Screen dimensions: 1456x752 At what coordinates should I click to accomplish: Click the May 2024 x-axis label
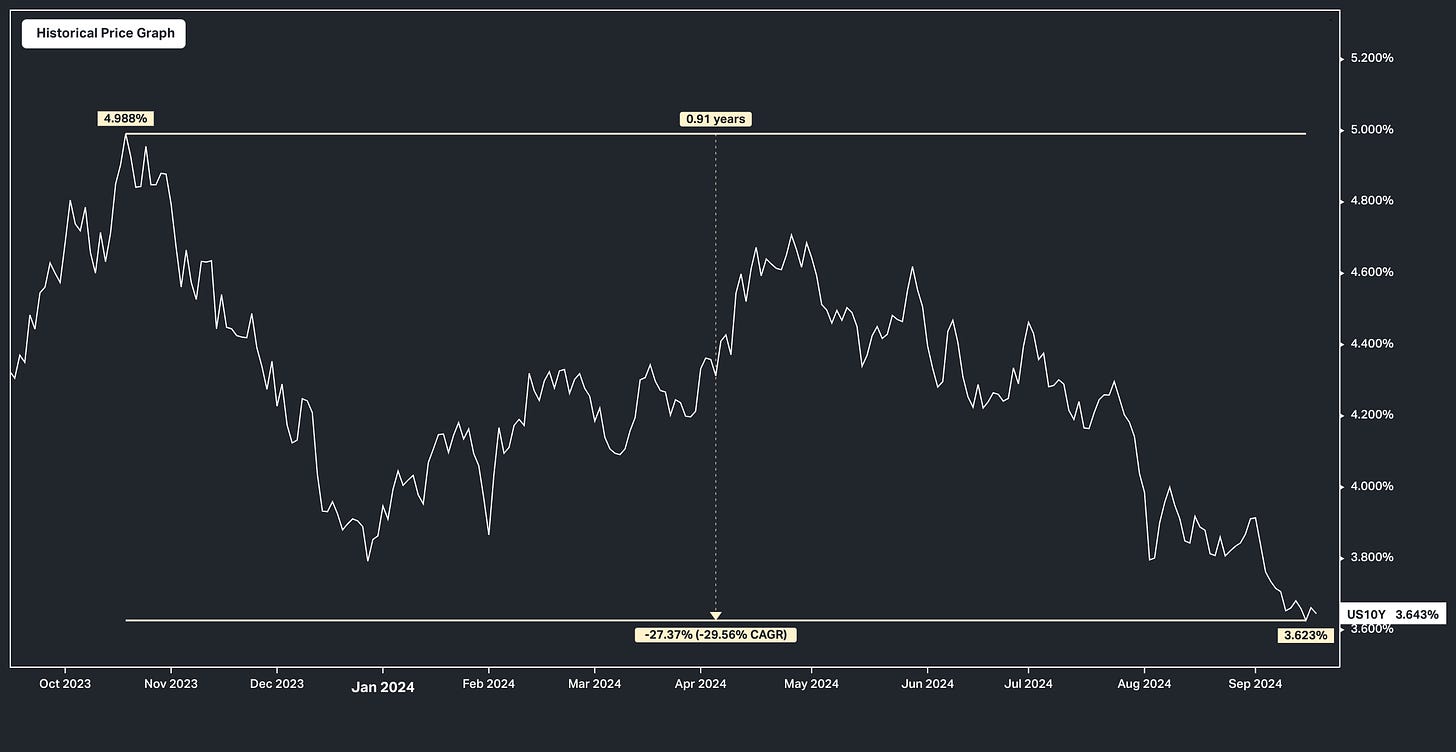click(x=811, y=684)
